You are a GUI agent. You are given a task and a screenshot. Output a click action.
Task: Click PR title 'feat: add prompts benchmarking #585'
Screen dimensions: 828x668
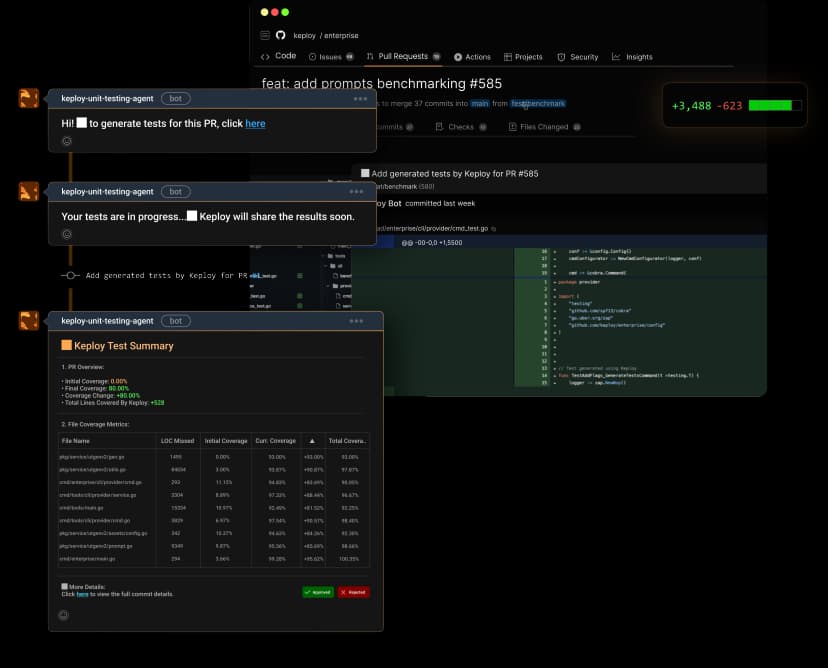pos(382,83)
